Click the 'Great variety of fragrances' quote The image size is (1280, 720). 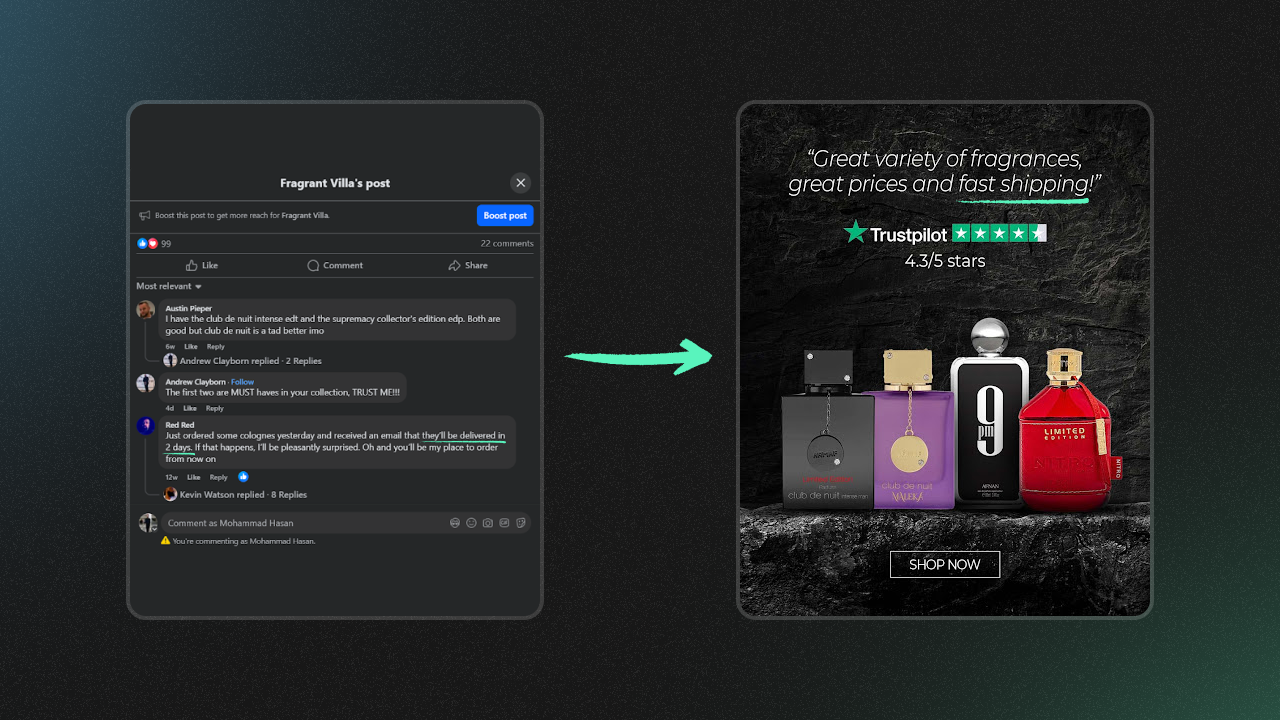pos(945,171)
